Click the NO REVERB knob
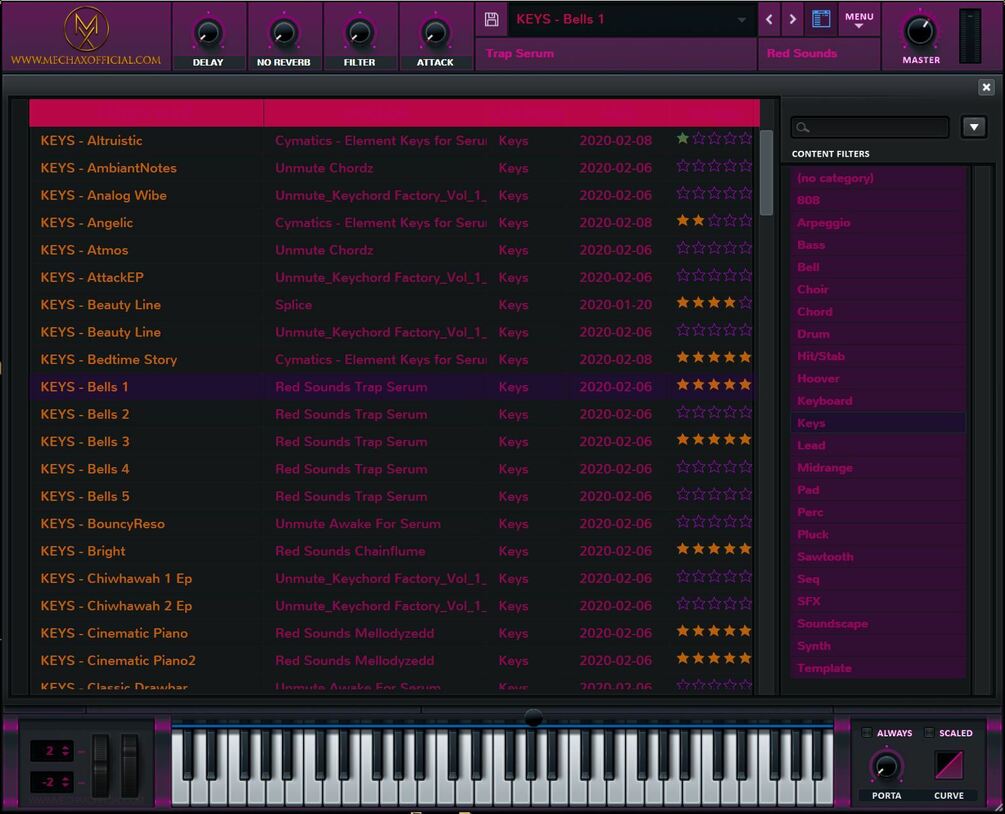Image resolution: width=1005 pixels, height=814 pixels. [x=284, y=33]
